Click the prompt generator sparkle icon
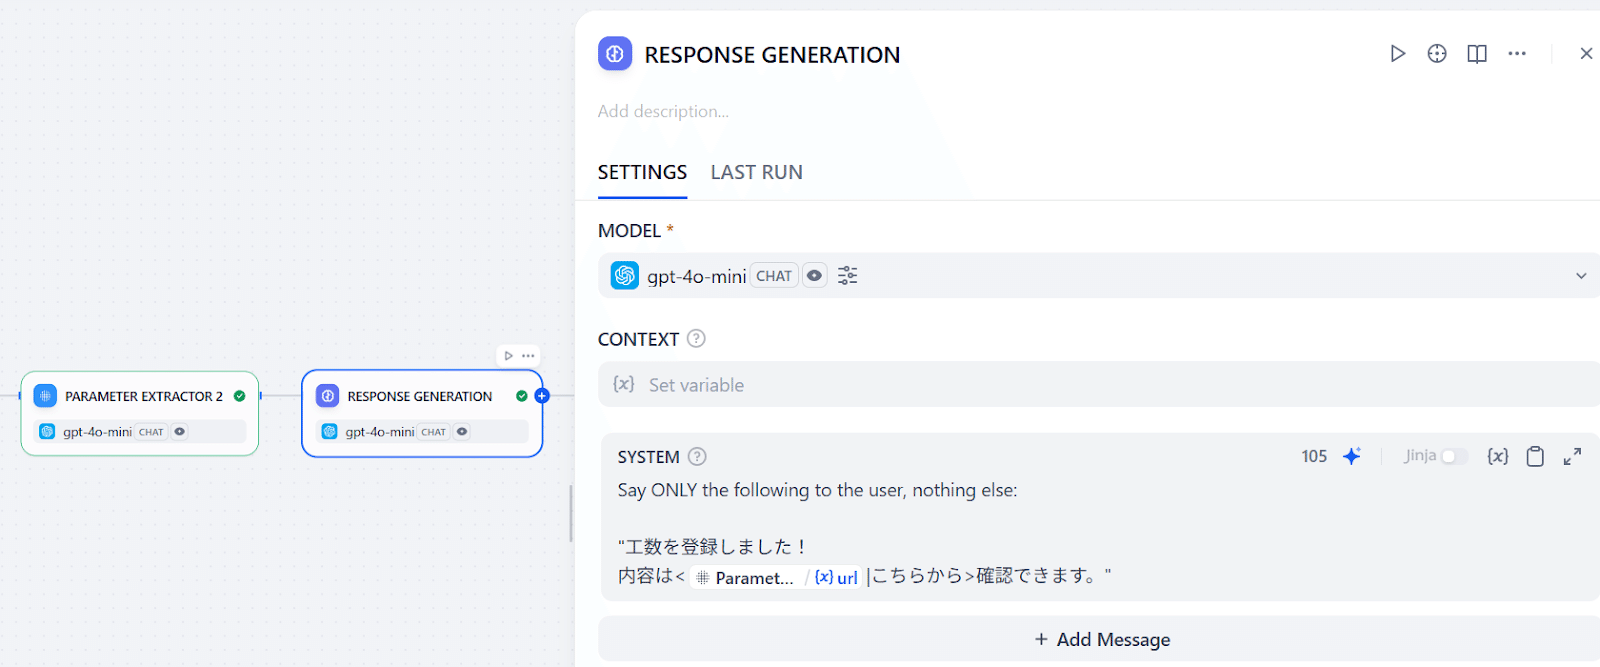Viewport: 1600px width, 667px height. coord(1352,457)
